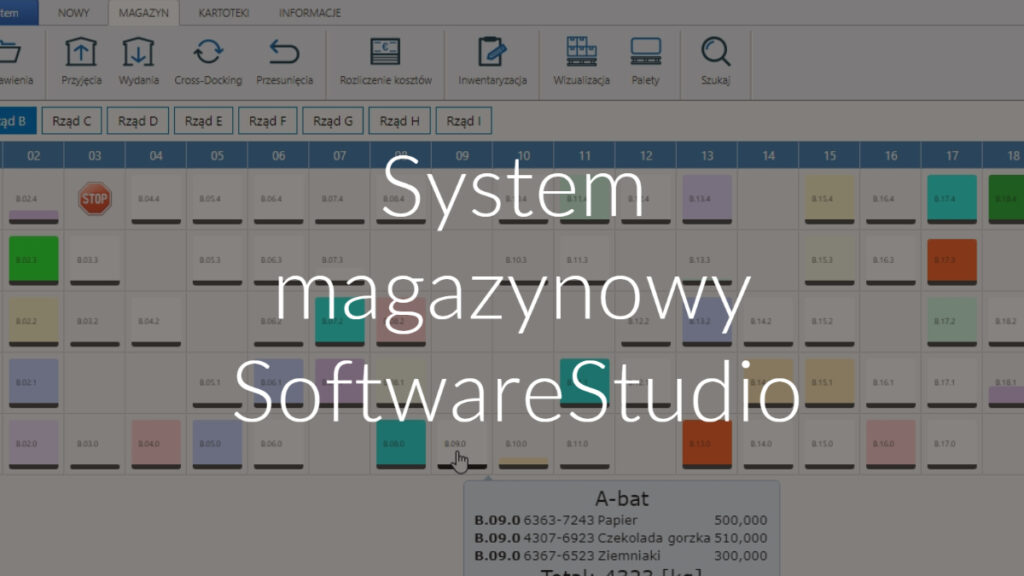Image resolution: width=1024 pixels, height=576 pixels.
Task: Click slot B.03.2
Action: click(x=95, y=321)
